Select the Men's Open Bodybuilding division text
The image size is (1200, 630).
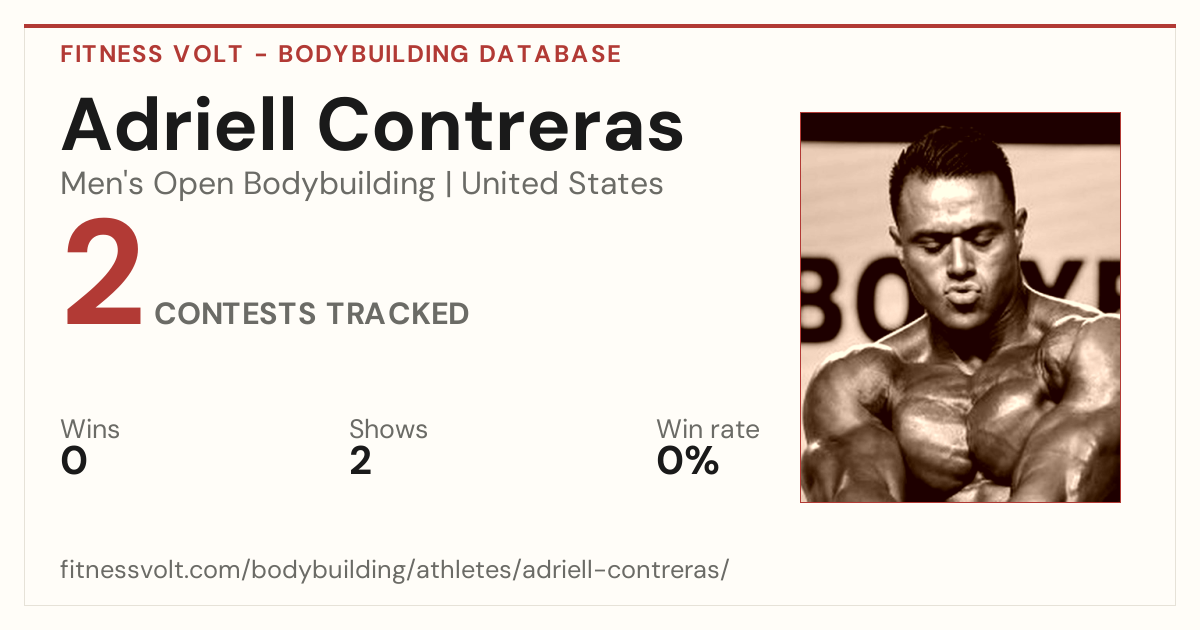point(248,184)
